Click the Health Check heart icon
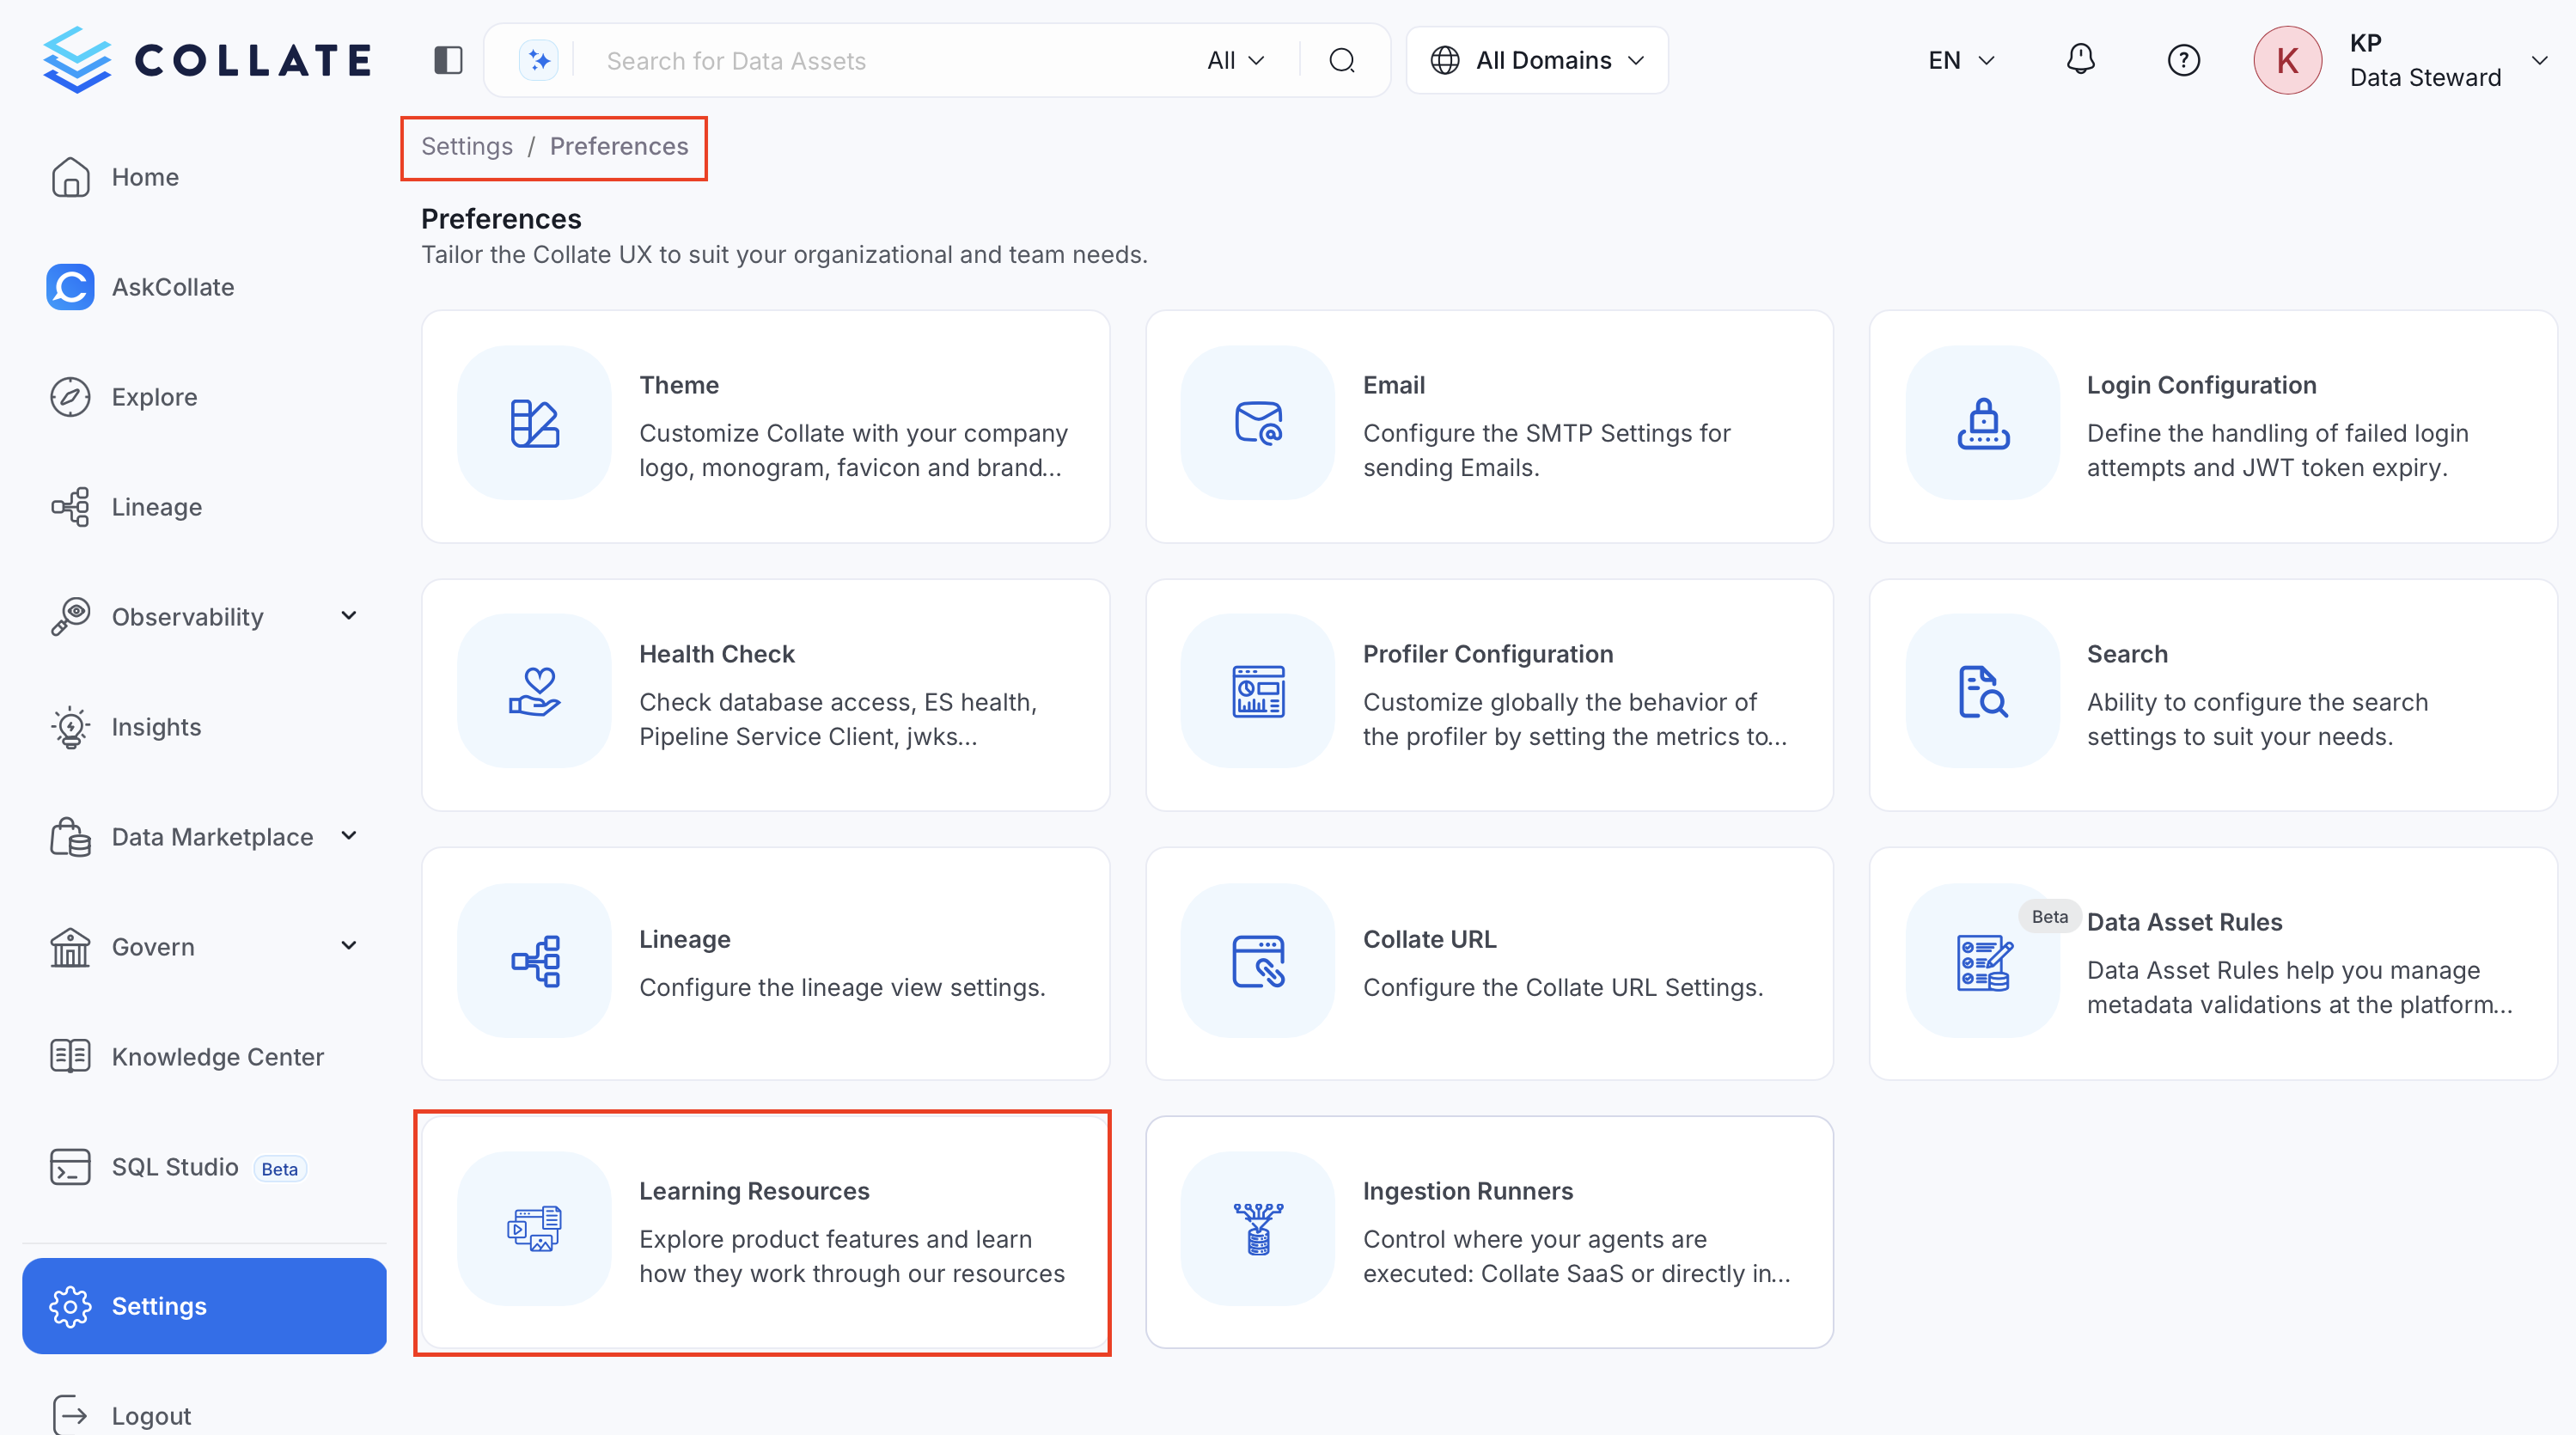The height and width of the screenshot is (1435, 2576). pos(535,691)
